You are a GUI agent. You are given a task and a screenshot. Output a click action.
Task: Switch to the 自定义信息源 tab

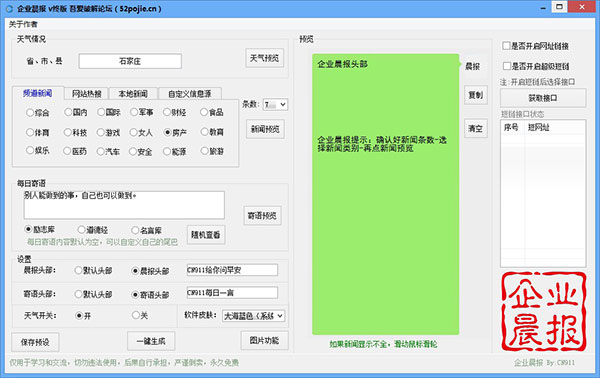[x=190, y=94]
